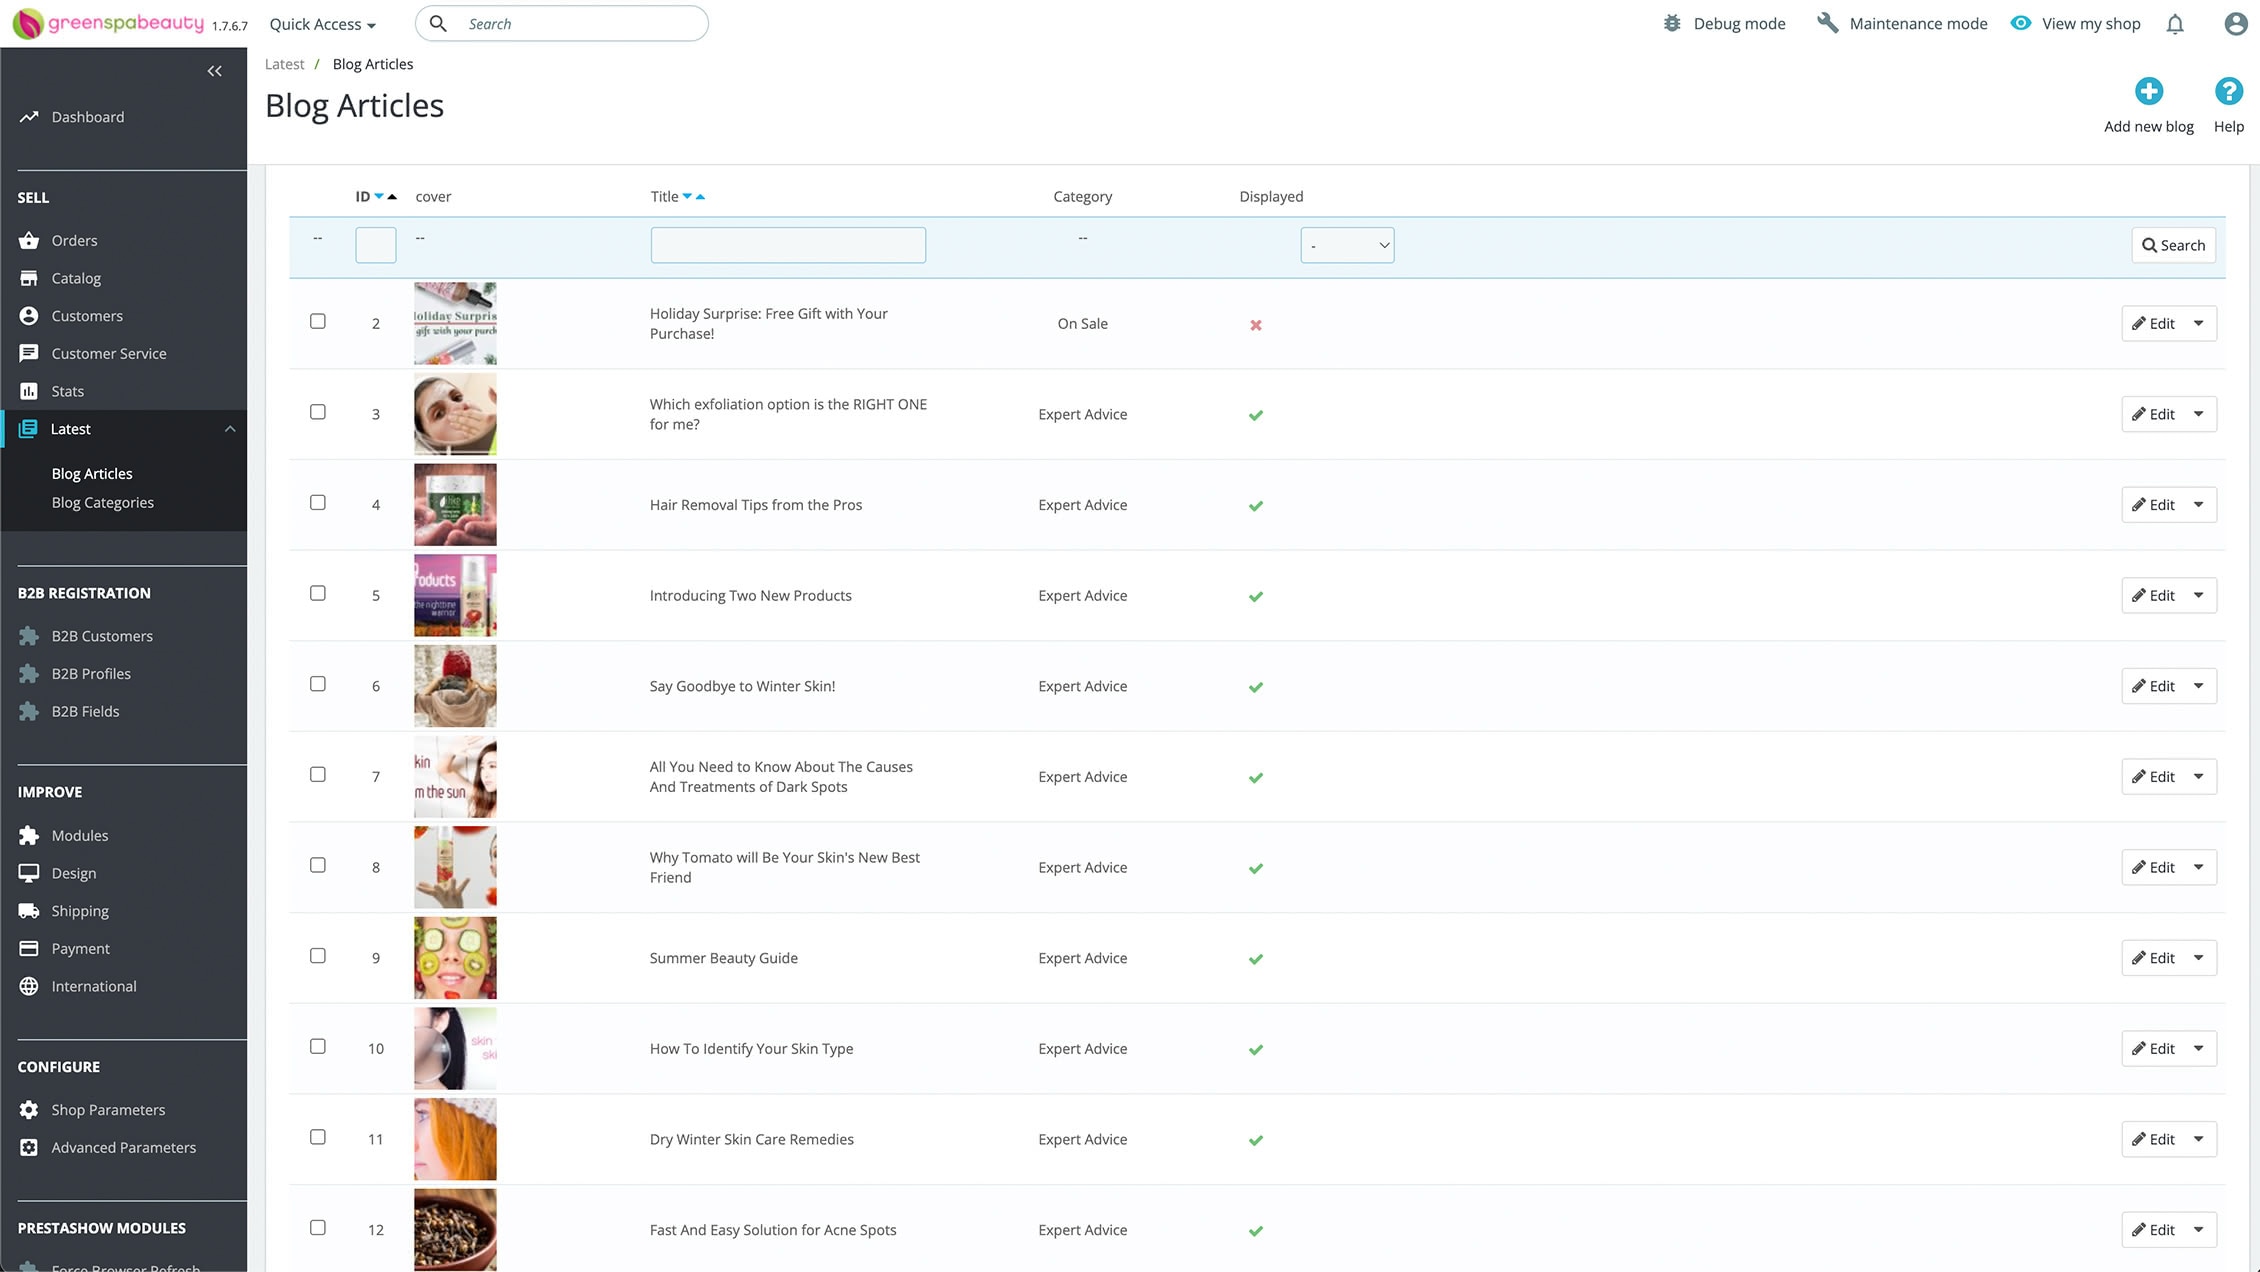Click the Search filter button
The width and height of the screenshot is (2260, 1272).
(x=2173, y=245)
